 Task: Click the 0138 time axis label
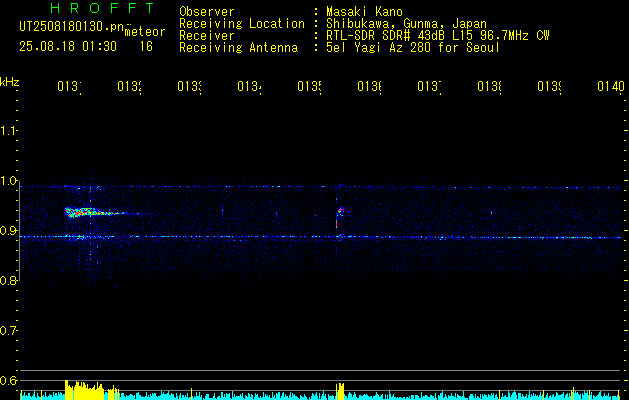489,86
